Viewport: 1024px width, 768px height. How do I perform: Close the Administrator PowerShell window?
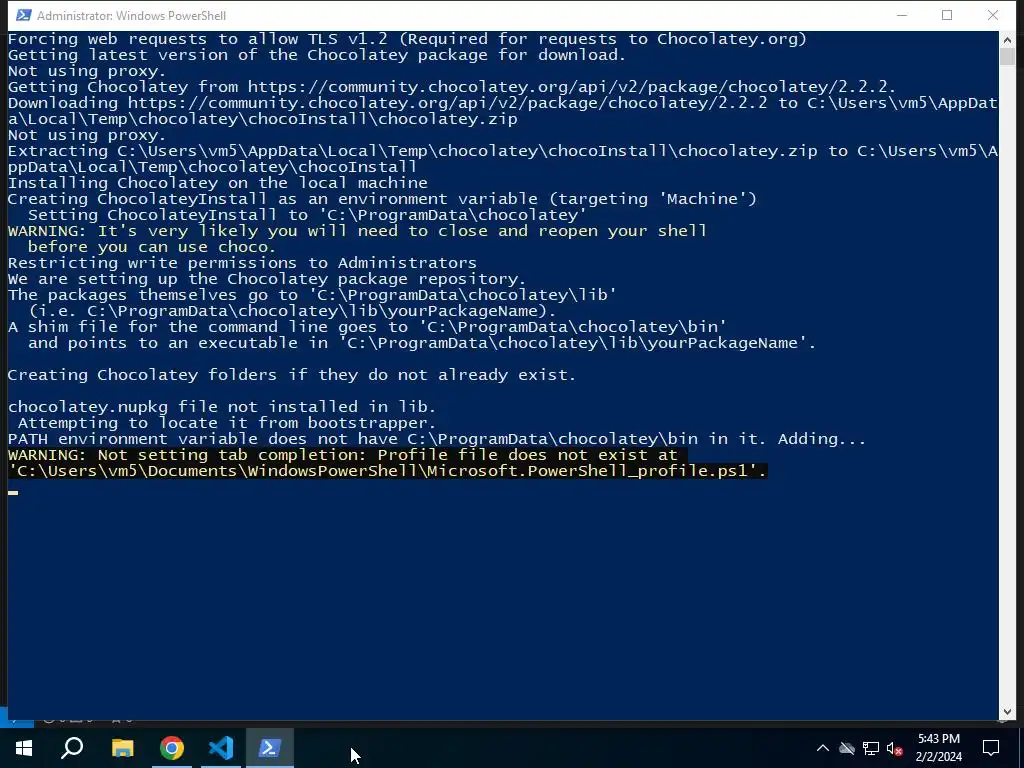(993, 15)
